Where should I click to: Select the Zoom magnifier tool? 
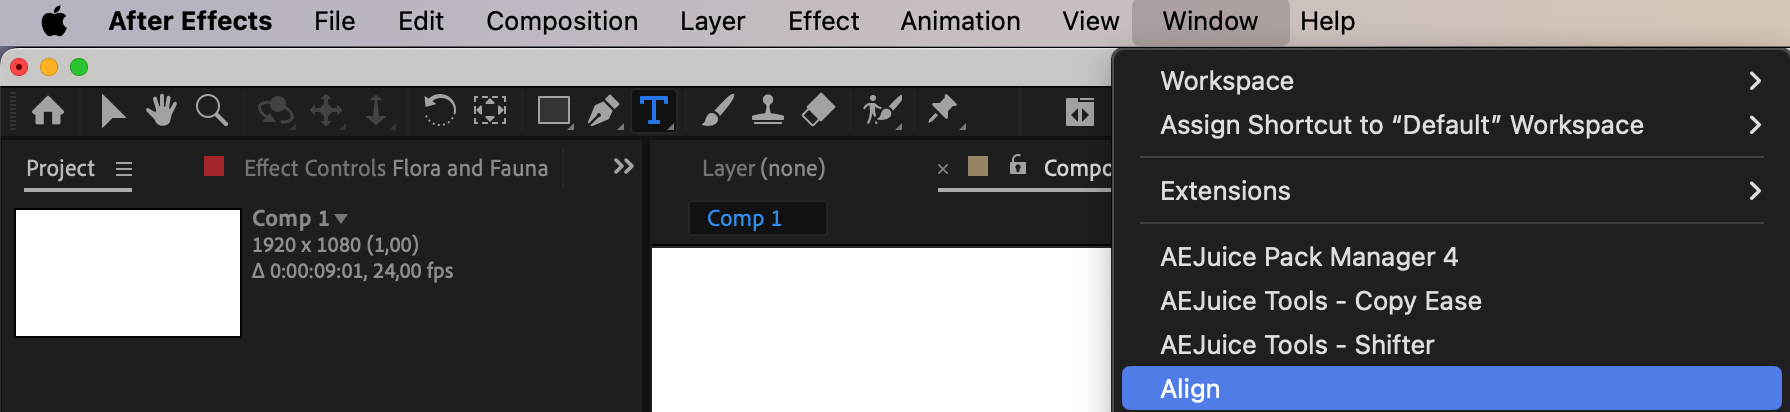point(211,110)
